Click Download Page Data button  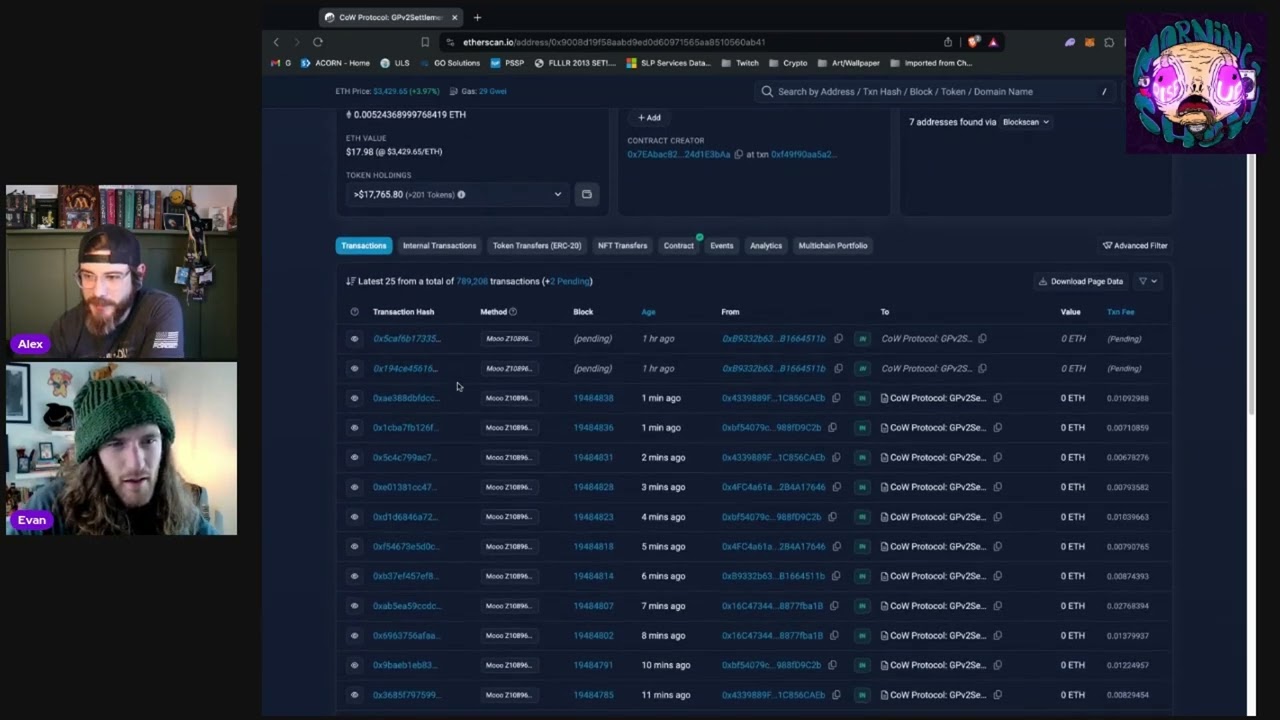click(x=1080, y=281)
